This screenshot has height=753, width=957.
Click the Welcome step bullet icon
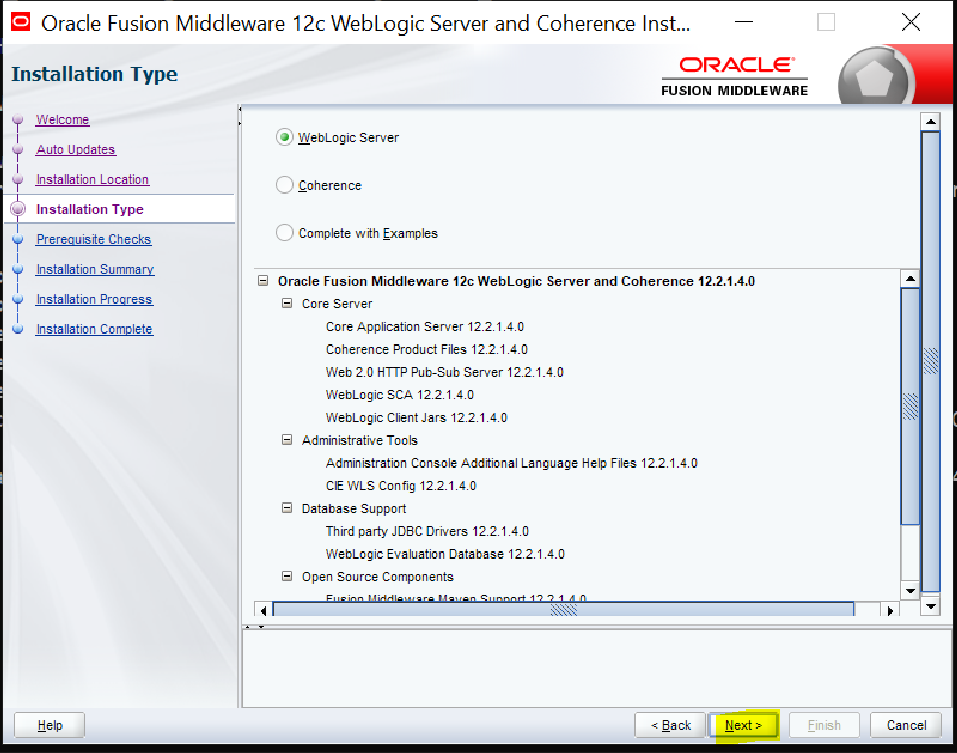coord(17,120)
